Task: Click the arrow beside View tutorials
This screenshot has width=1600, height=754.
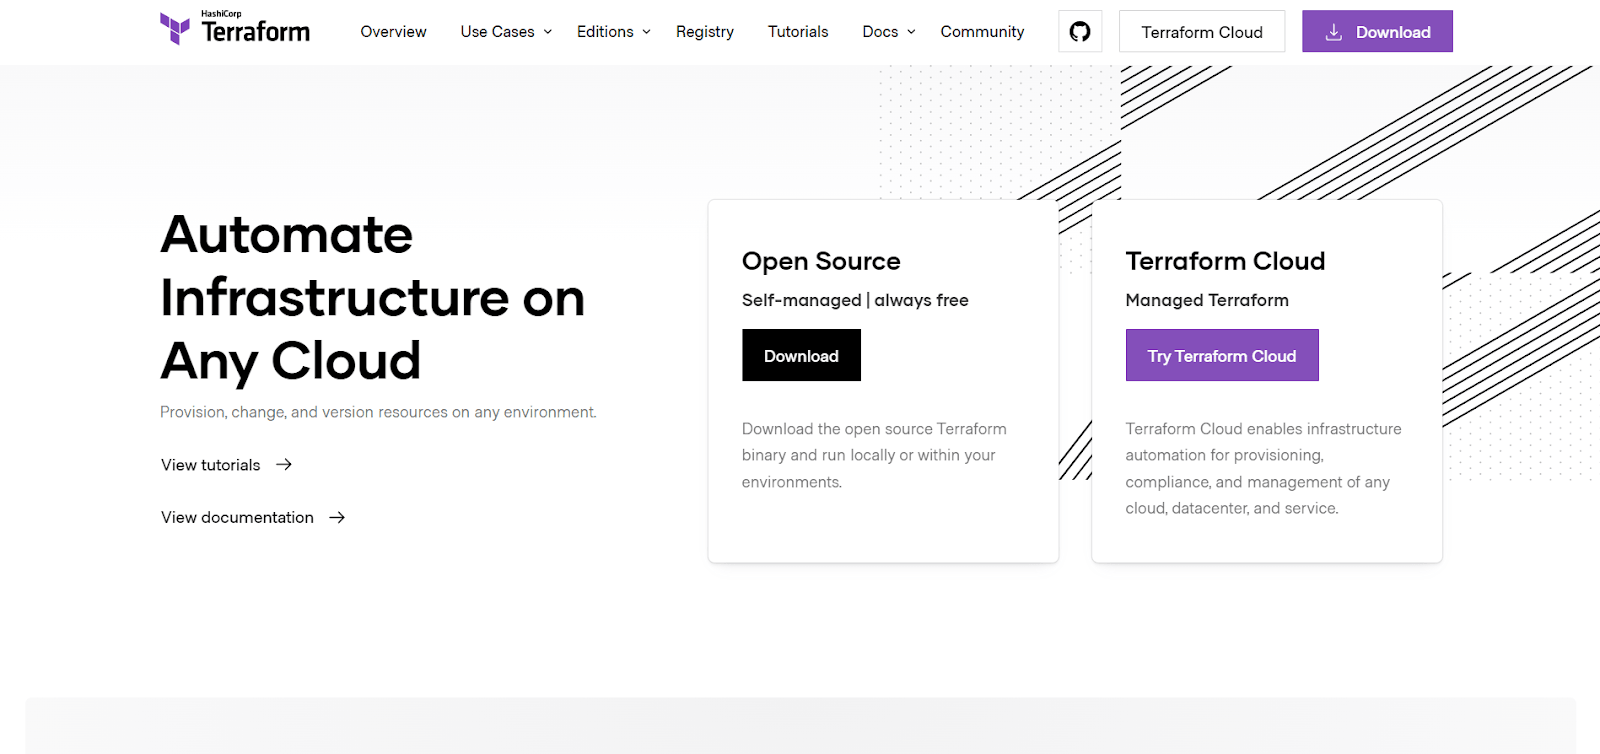Action: click(x=284, y=464)
